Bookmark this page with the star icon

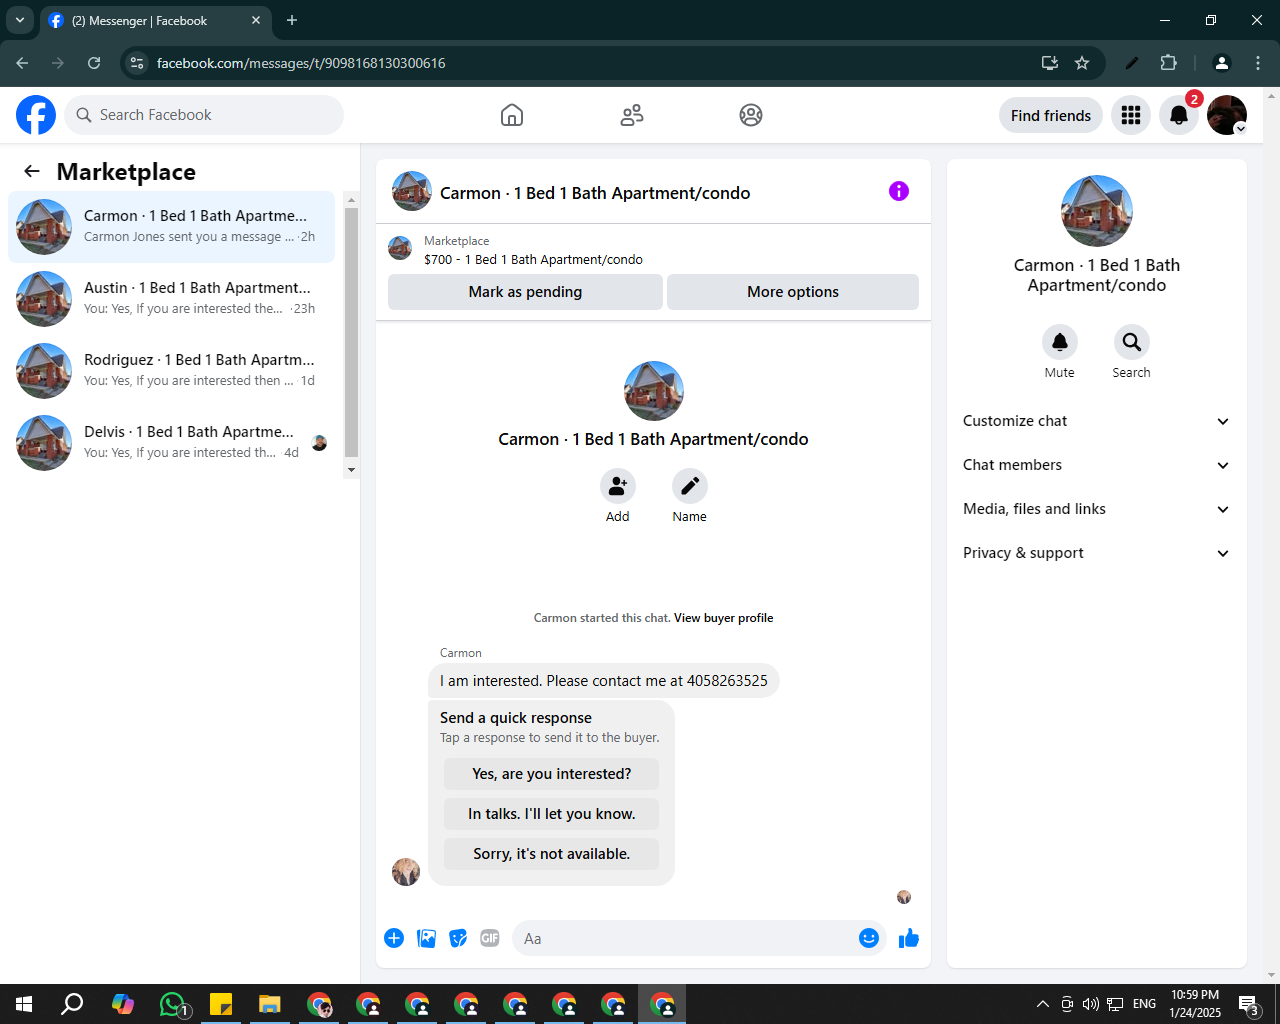click(x=1082, y=63)
